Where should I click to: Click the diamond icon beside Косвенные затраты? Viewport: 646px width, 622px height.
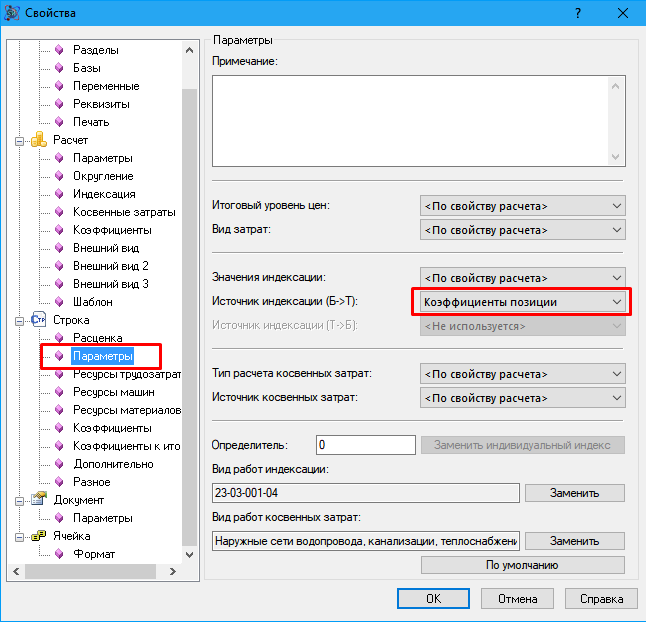59,212
